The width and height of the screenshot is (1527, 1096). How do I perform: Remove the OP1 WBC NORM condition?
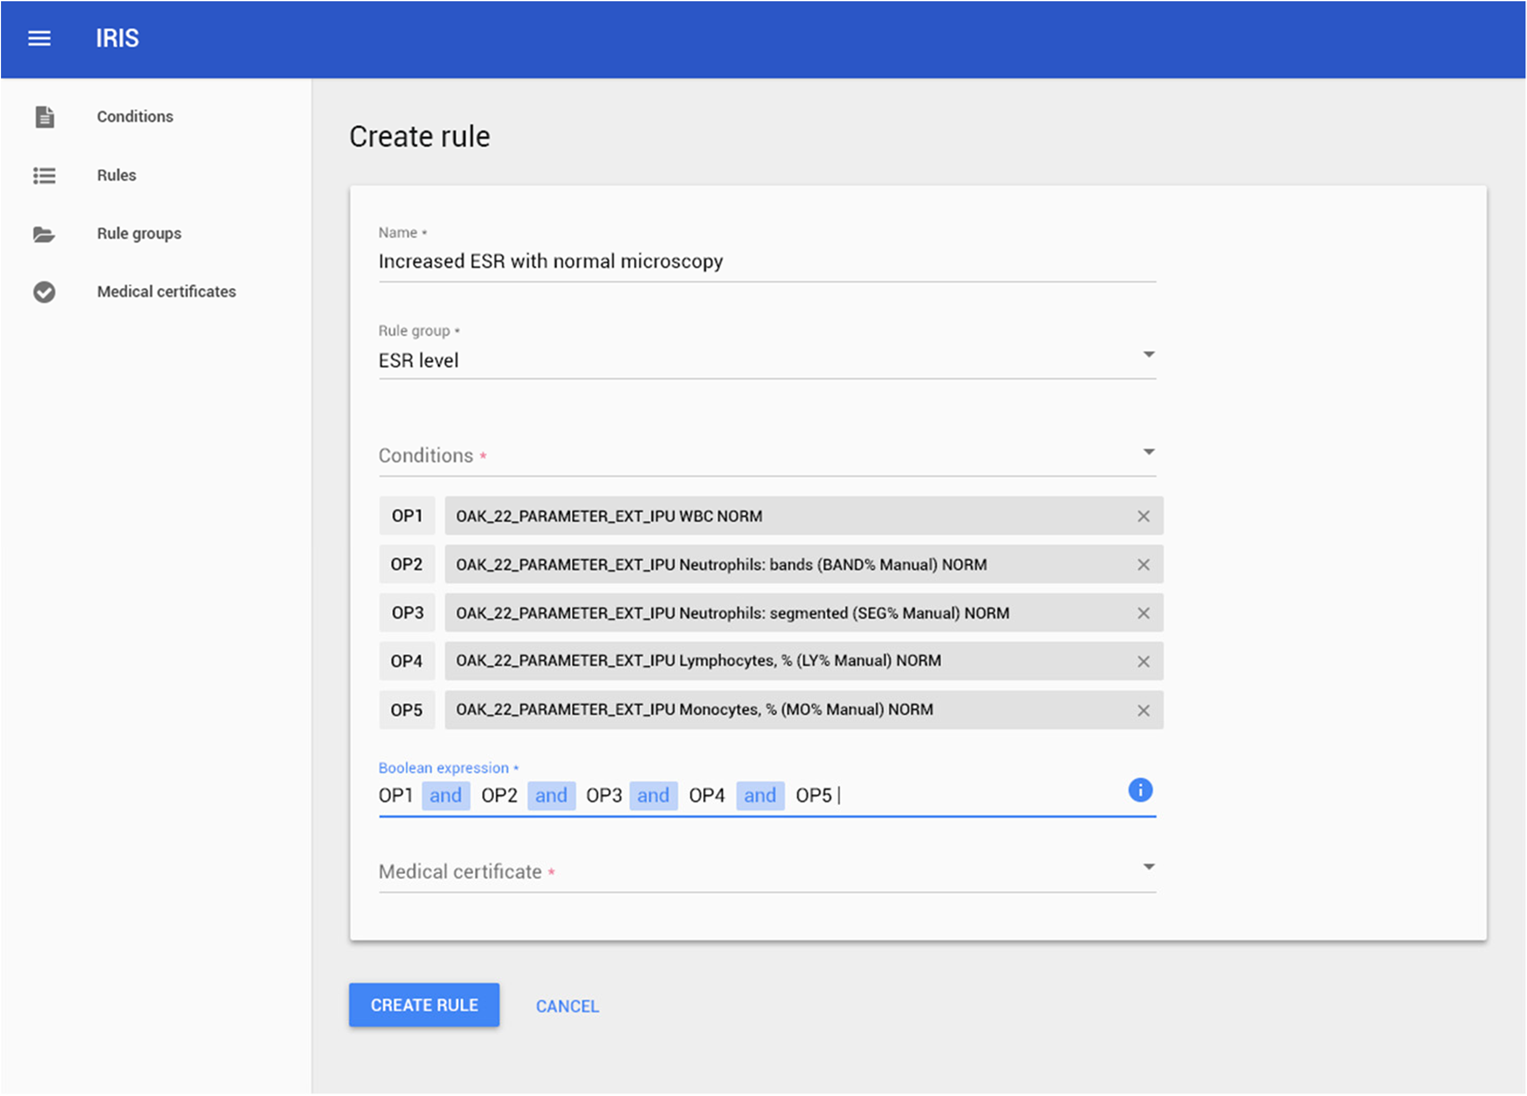(1143, 517)
